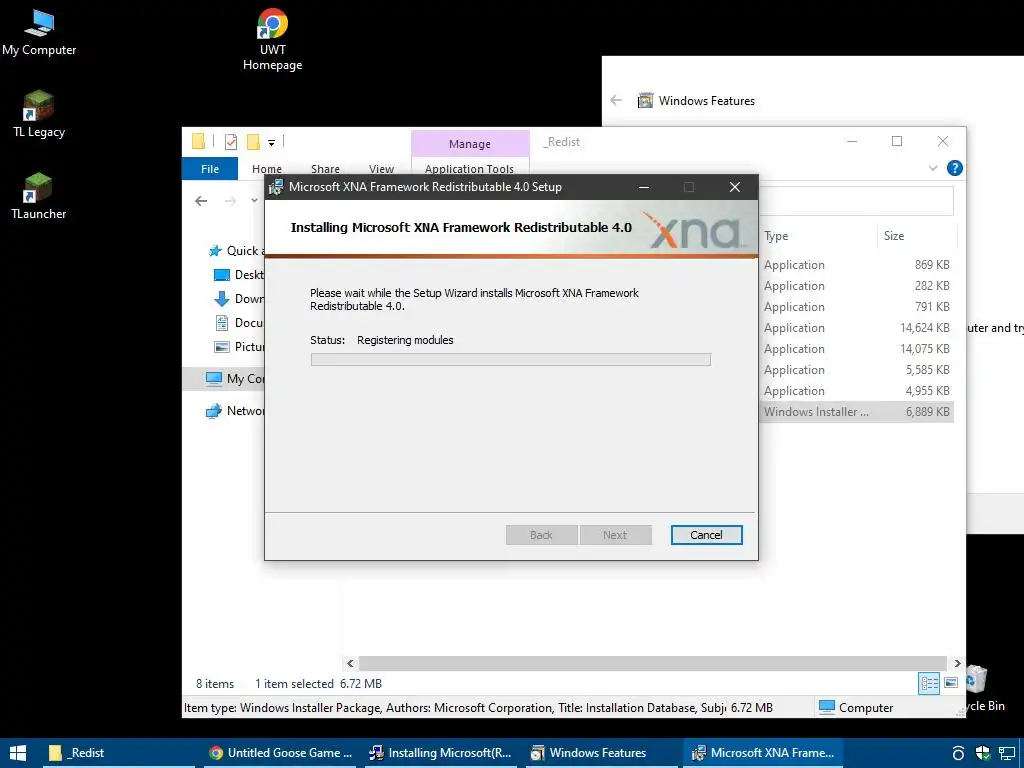Launch the TLauncher desktop shortcut

click(39, 196)
